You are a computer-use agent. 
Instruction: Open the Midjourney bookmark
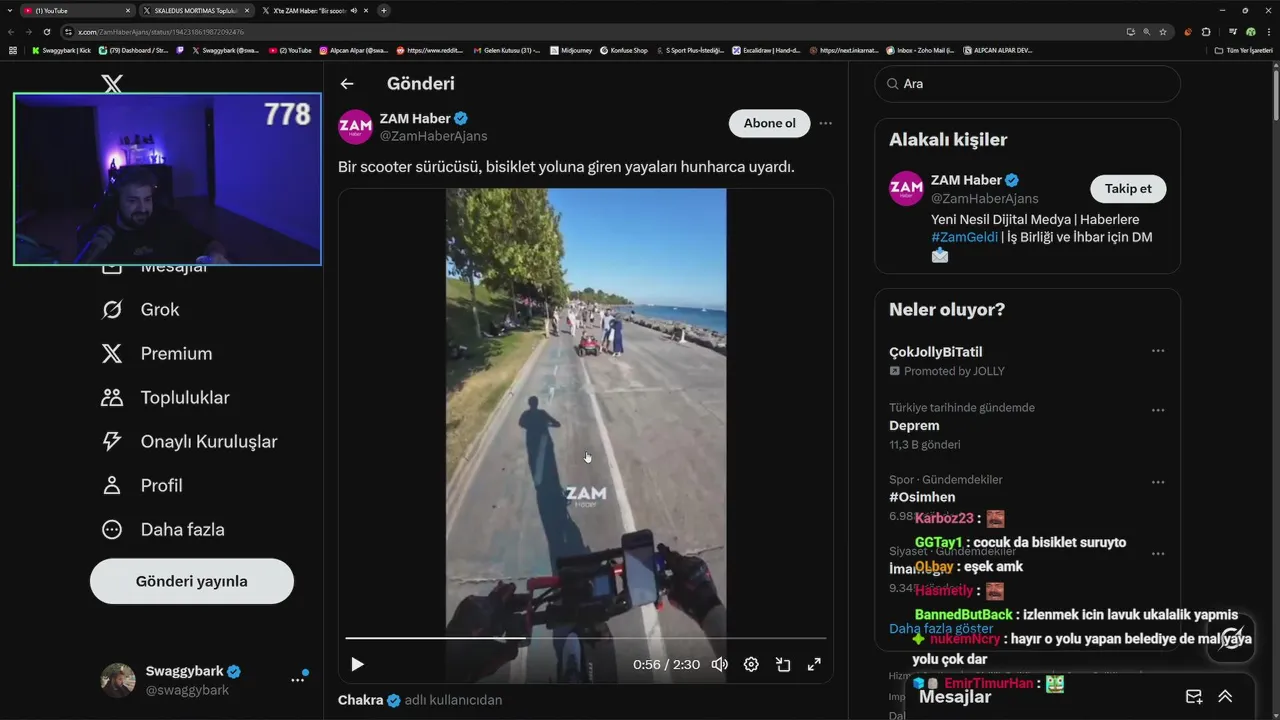pyautogui.click(x=571, y=50)
